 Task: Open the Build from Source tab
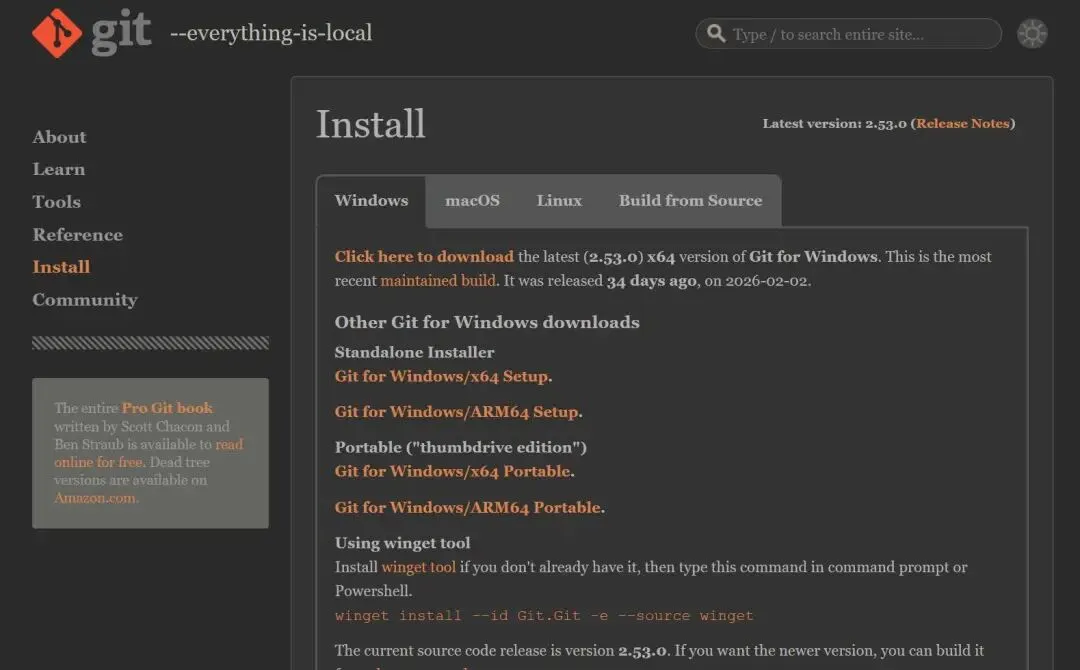click(x=690, y=200)
